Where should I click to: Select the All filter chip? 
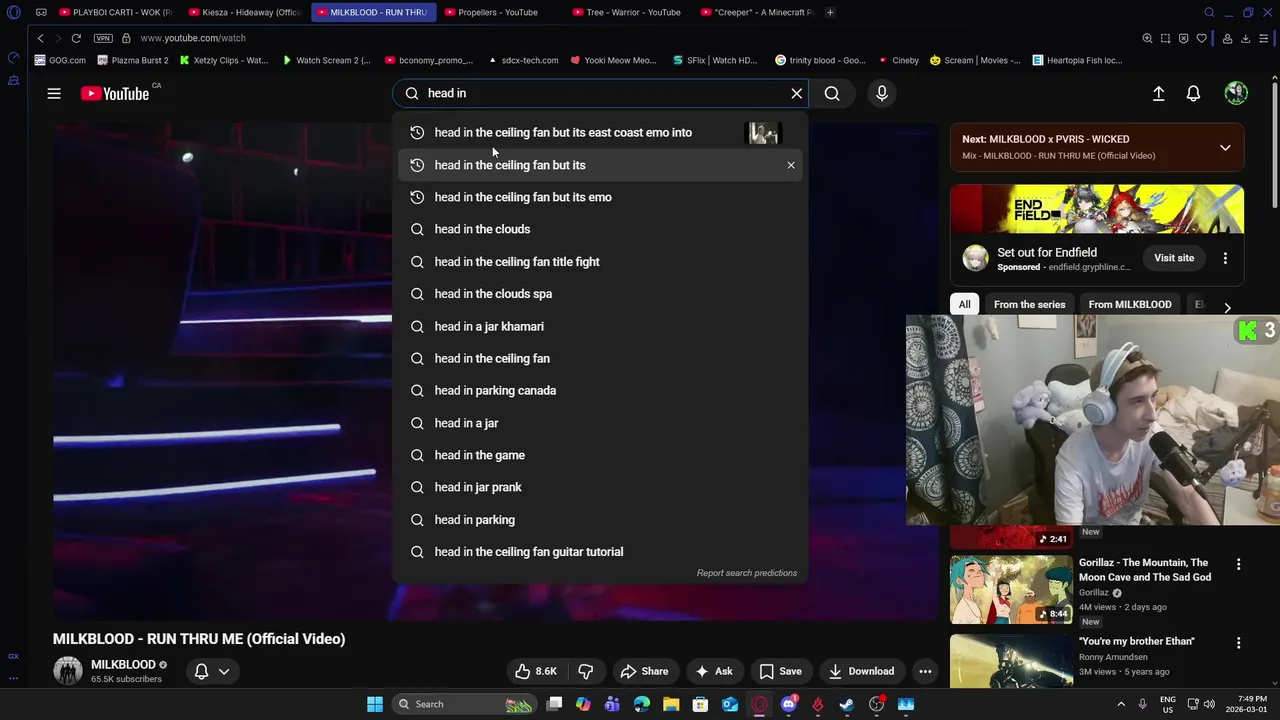964,304
